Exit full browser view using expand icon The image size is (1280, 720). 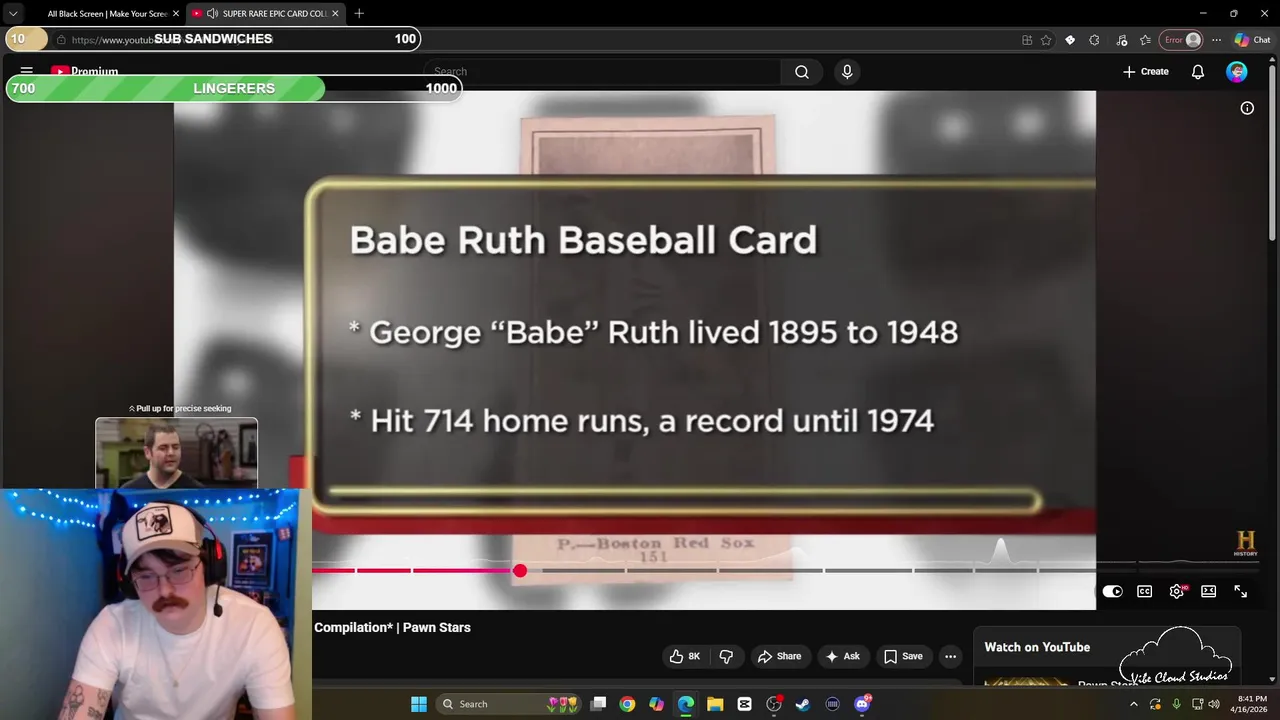(1241, 592)
